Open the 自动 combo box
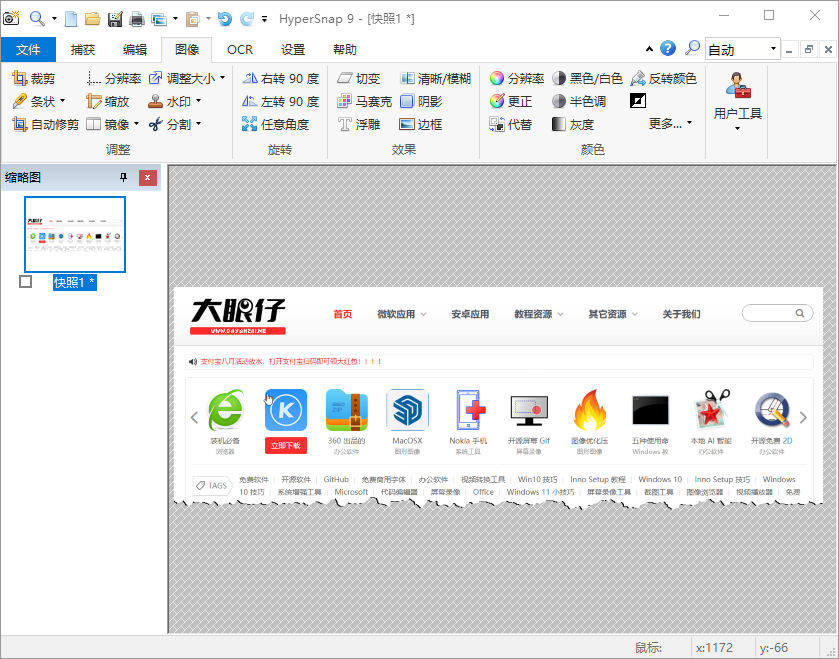Image resolution: width=839 pixels, height=659 pixels. click(742, 49)
